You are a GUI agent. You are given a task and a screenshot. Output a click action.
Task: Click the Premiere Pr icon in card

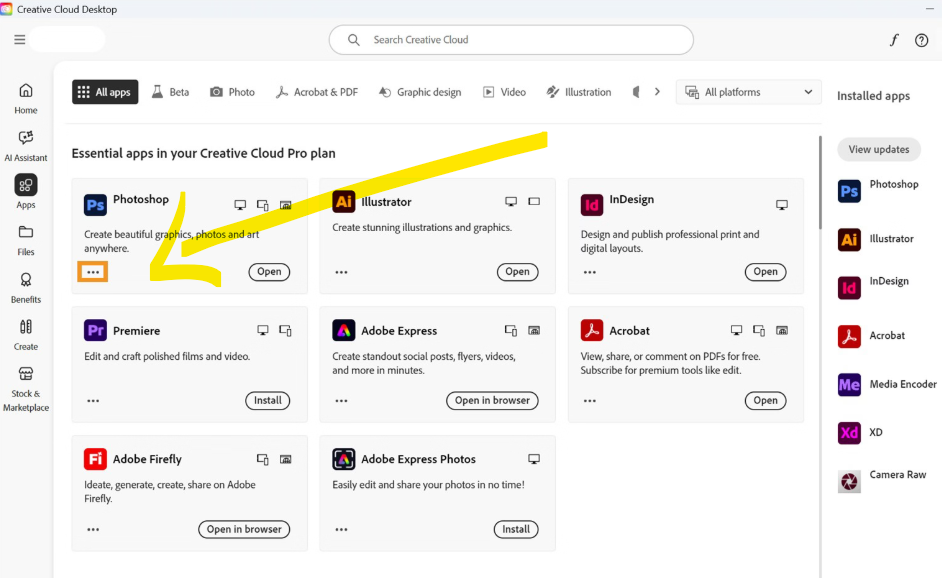95,330
